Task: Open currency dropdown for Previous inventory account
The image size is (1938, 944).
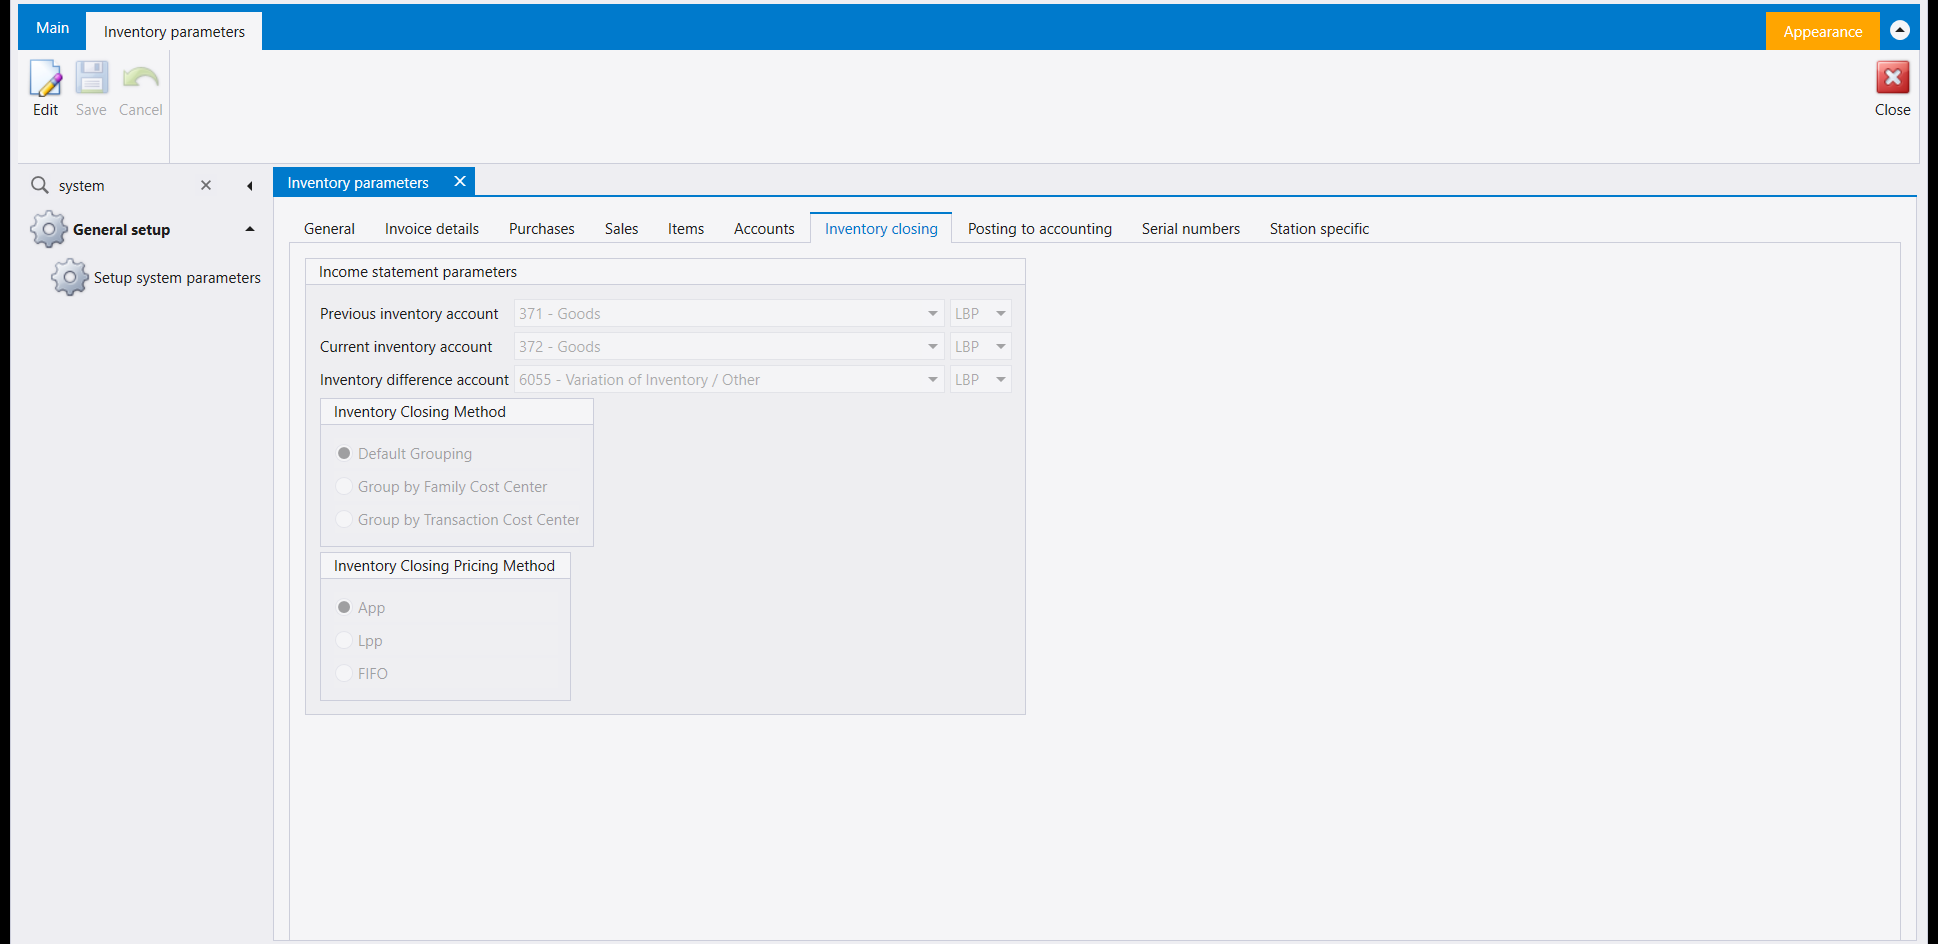Action: [x=1000, y=313]
